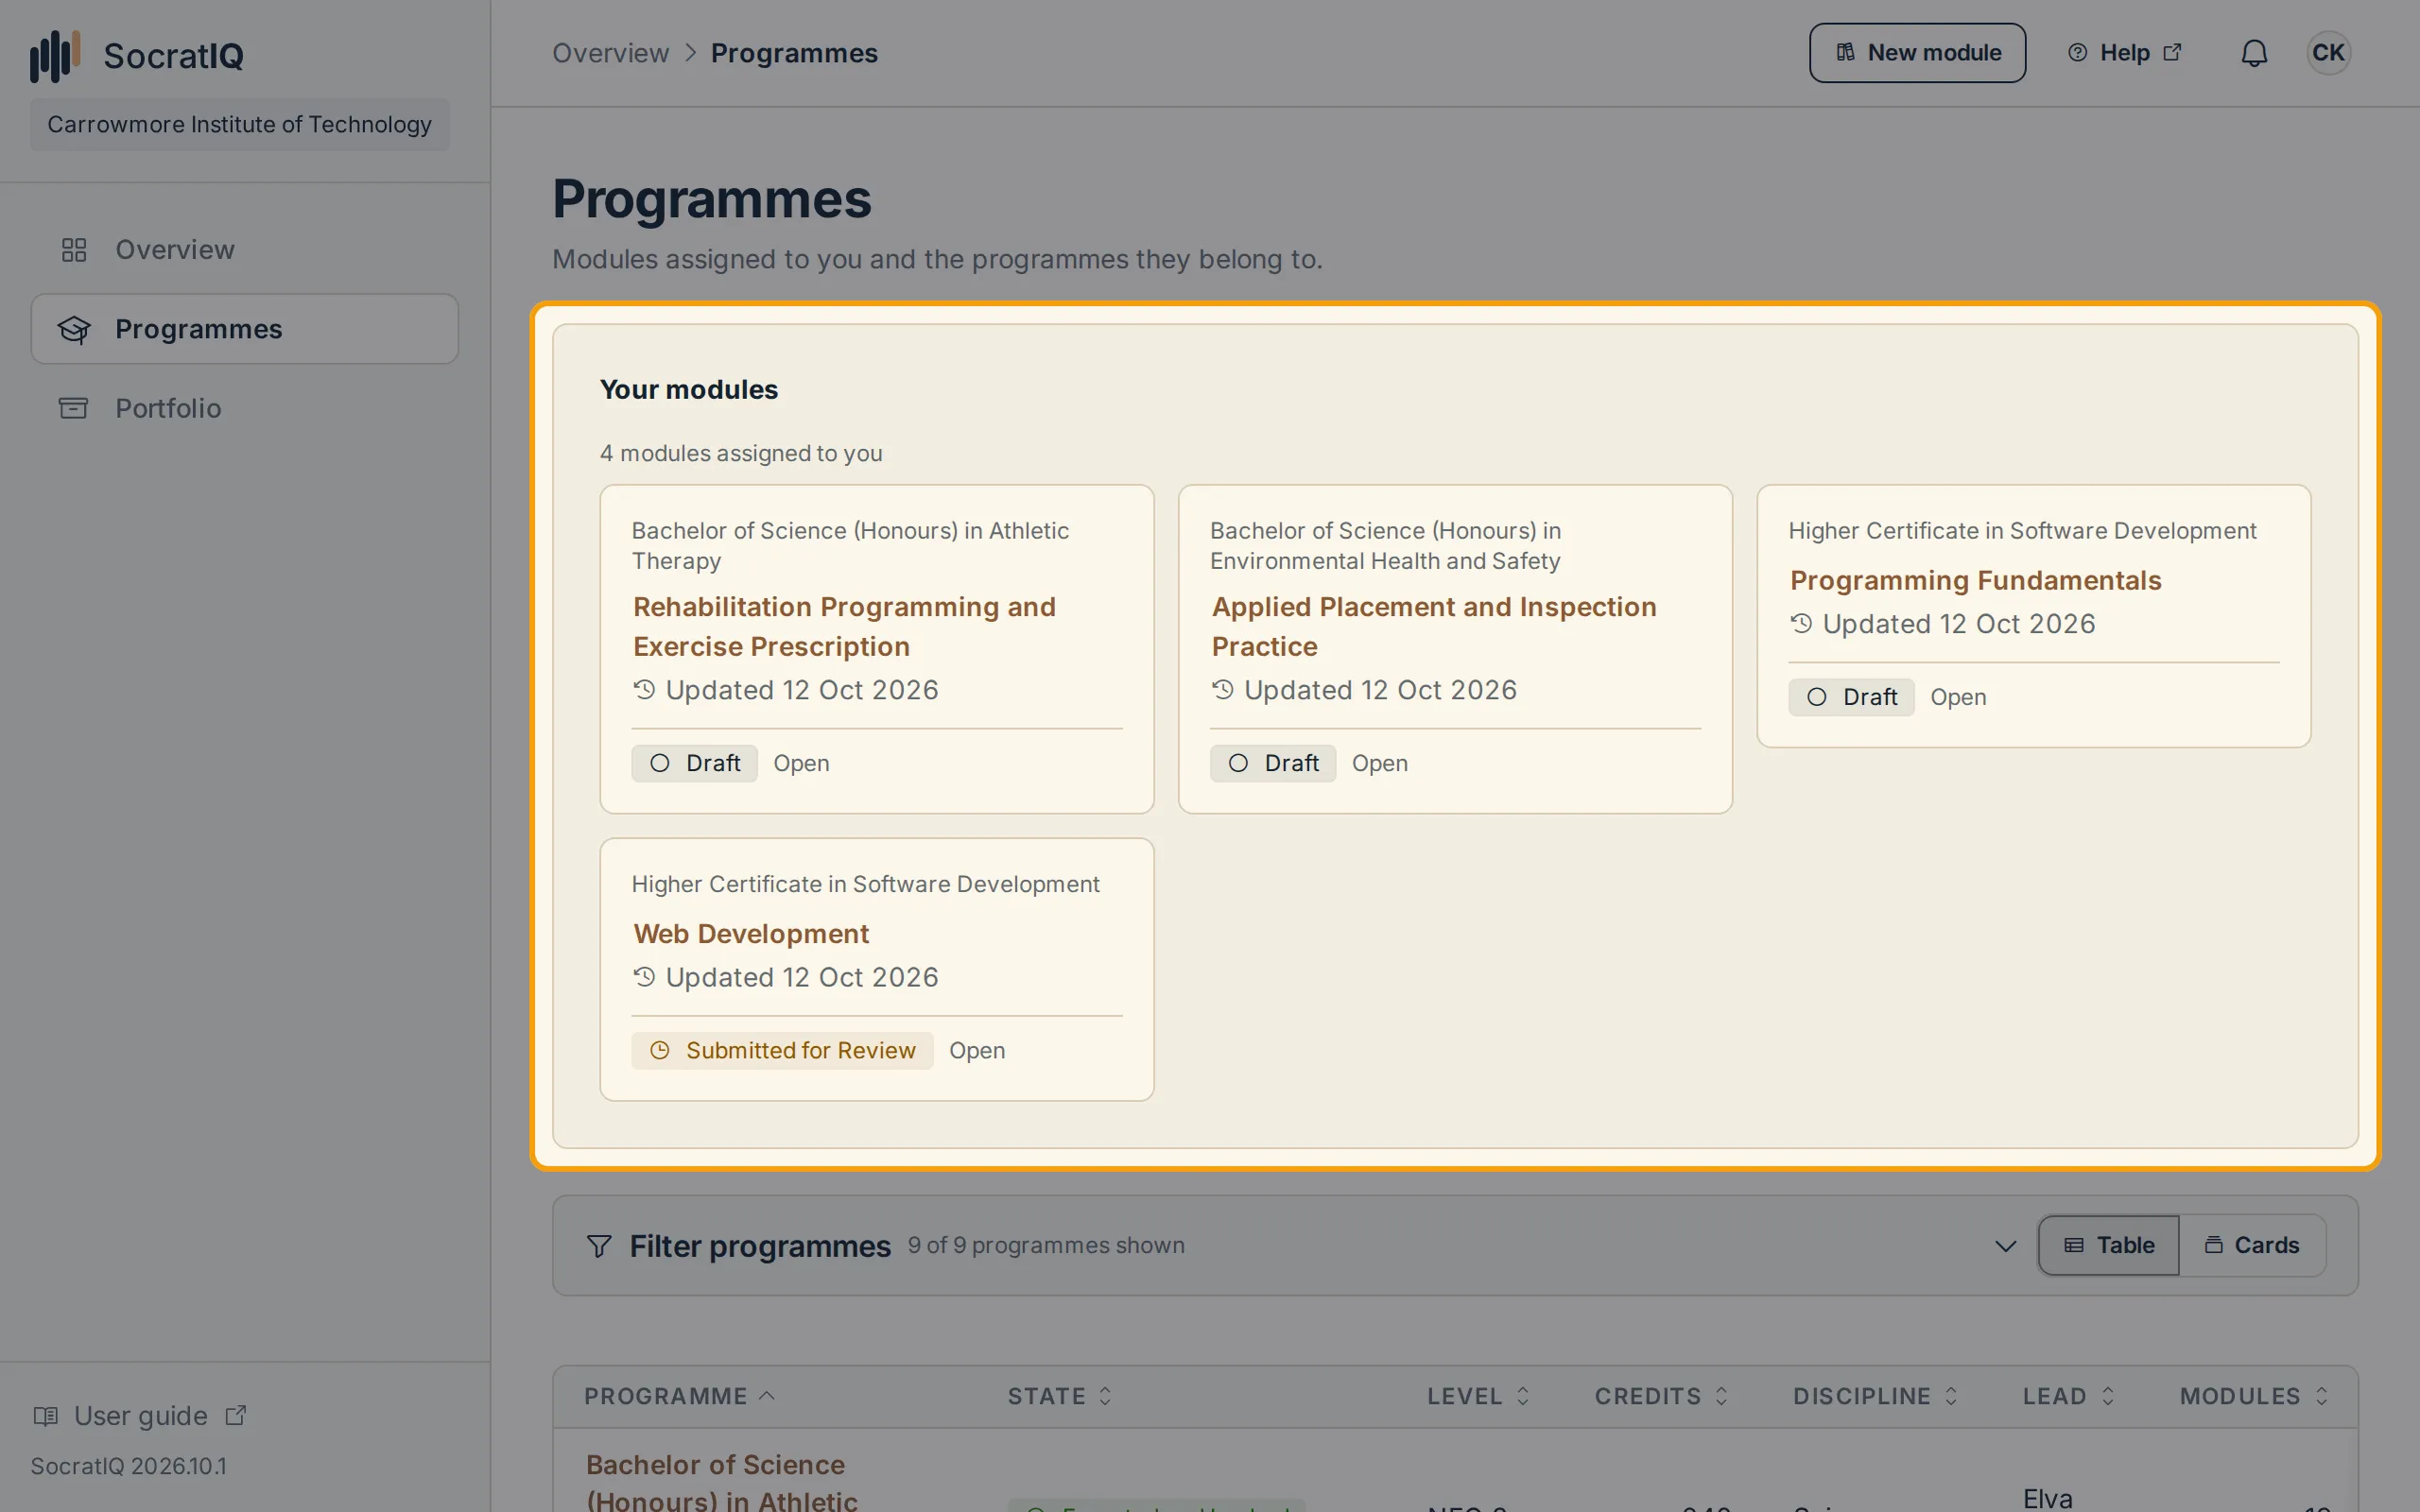Viewport: 2420px width, 1512px height.
Task: Click the New module button
Action: 1917,53
